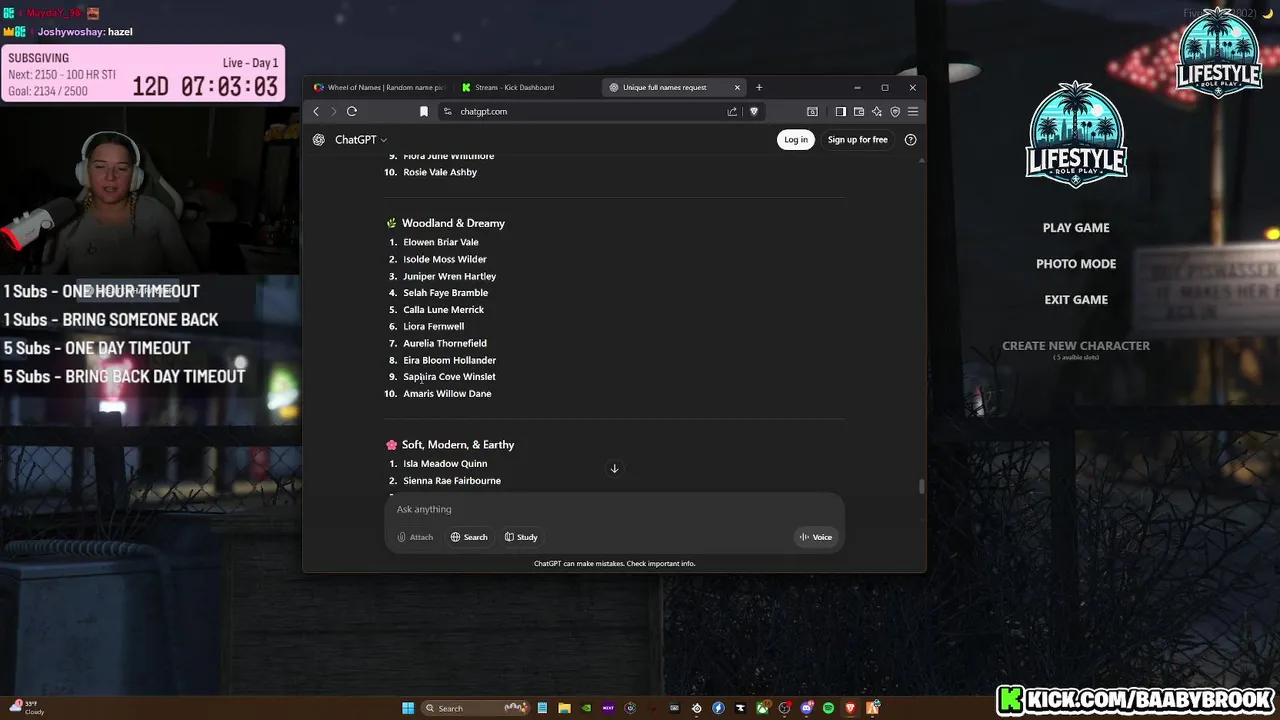Screen dimensions: 1280x720
Task: Click name Aurelia Thornefield
Action: tap(445, 343)
